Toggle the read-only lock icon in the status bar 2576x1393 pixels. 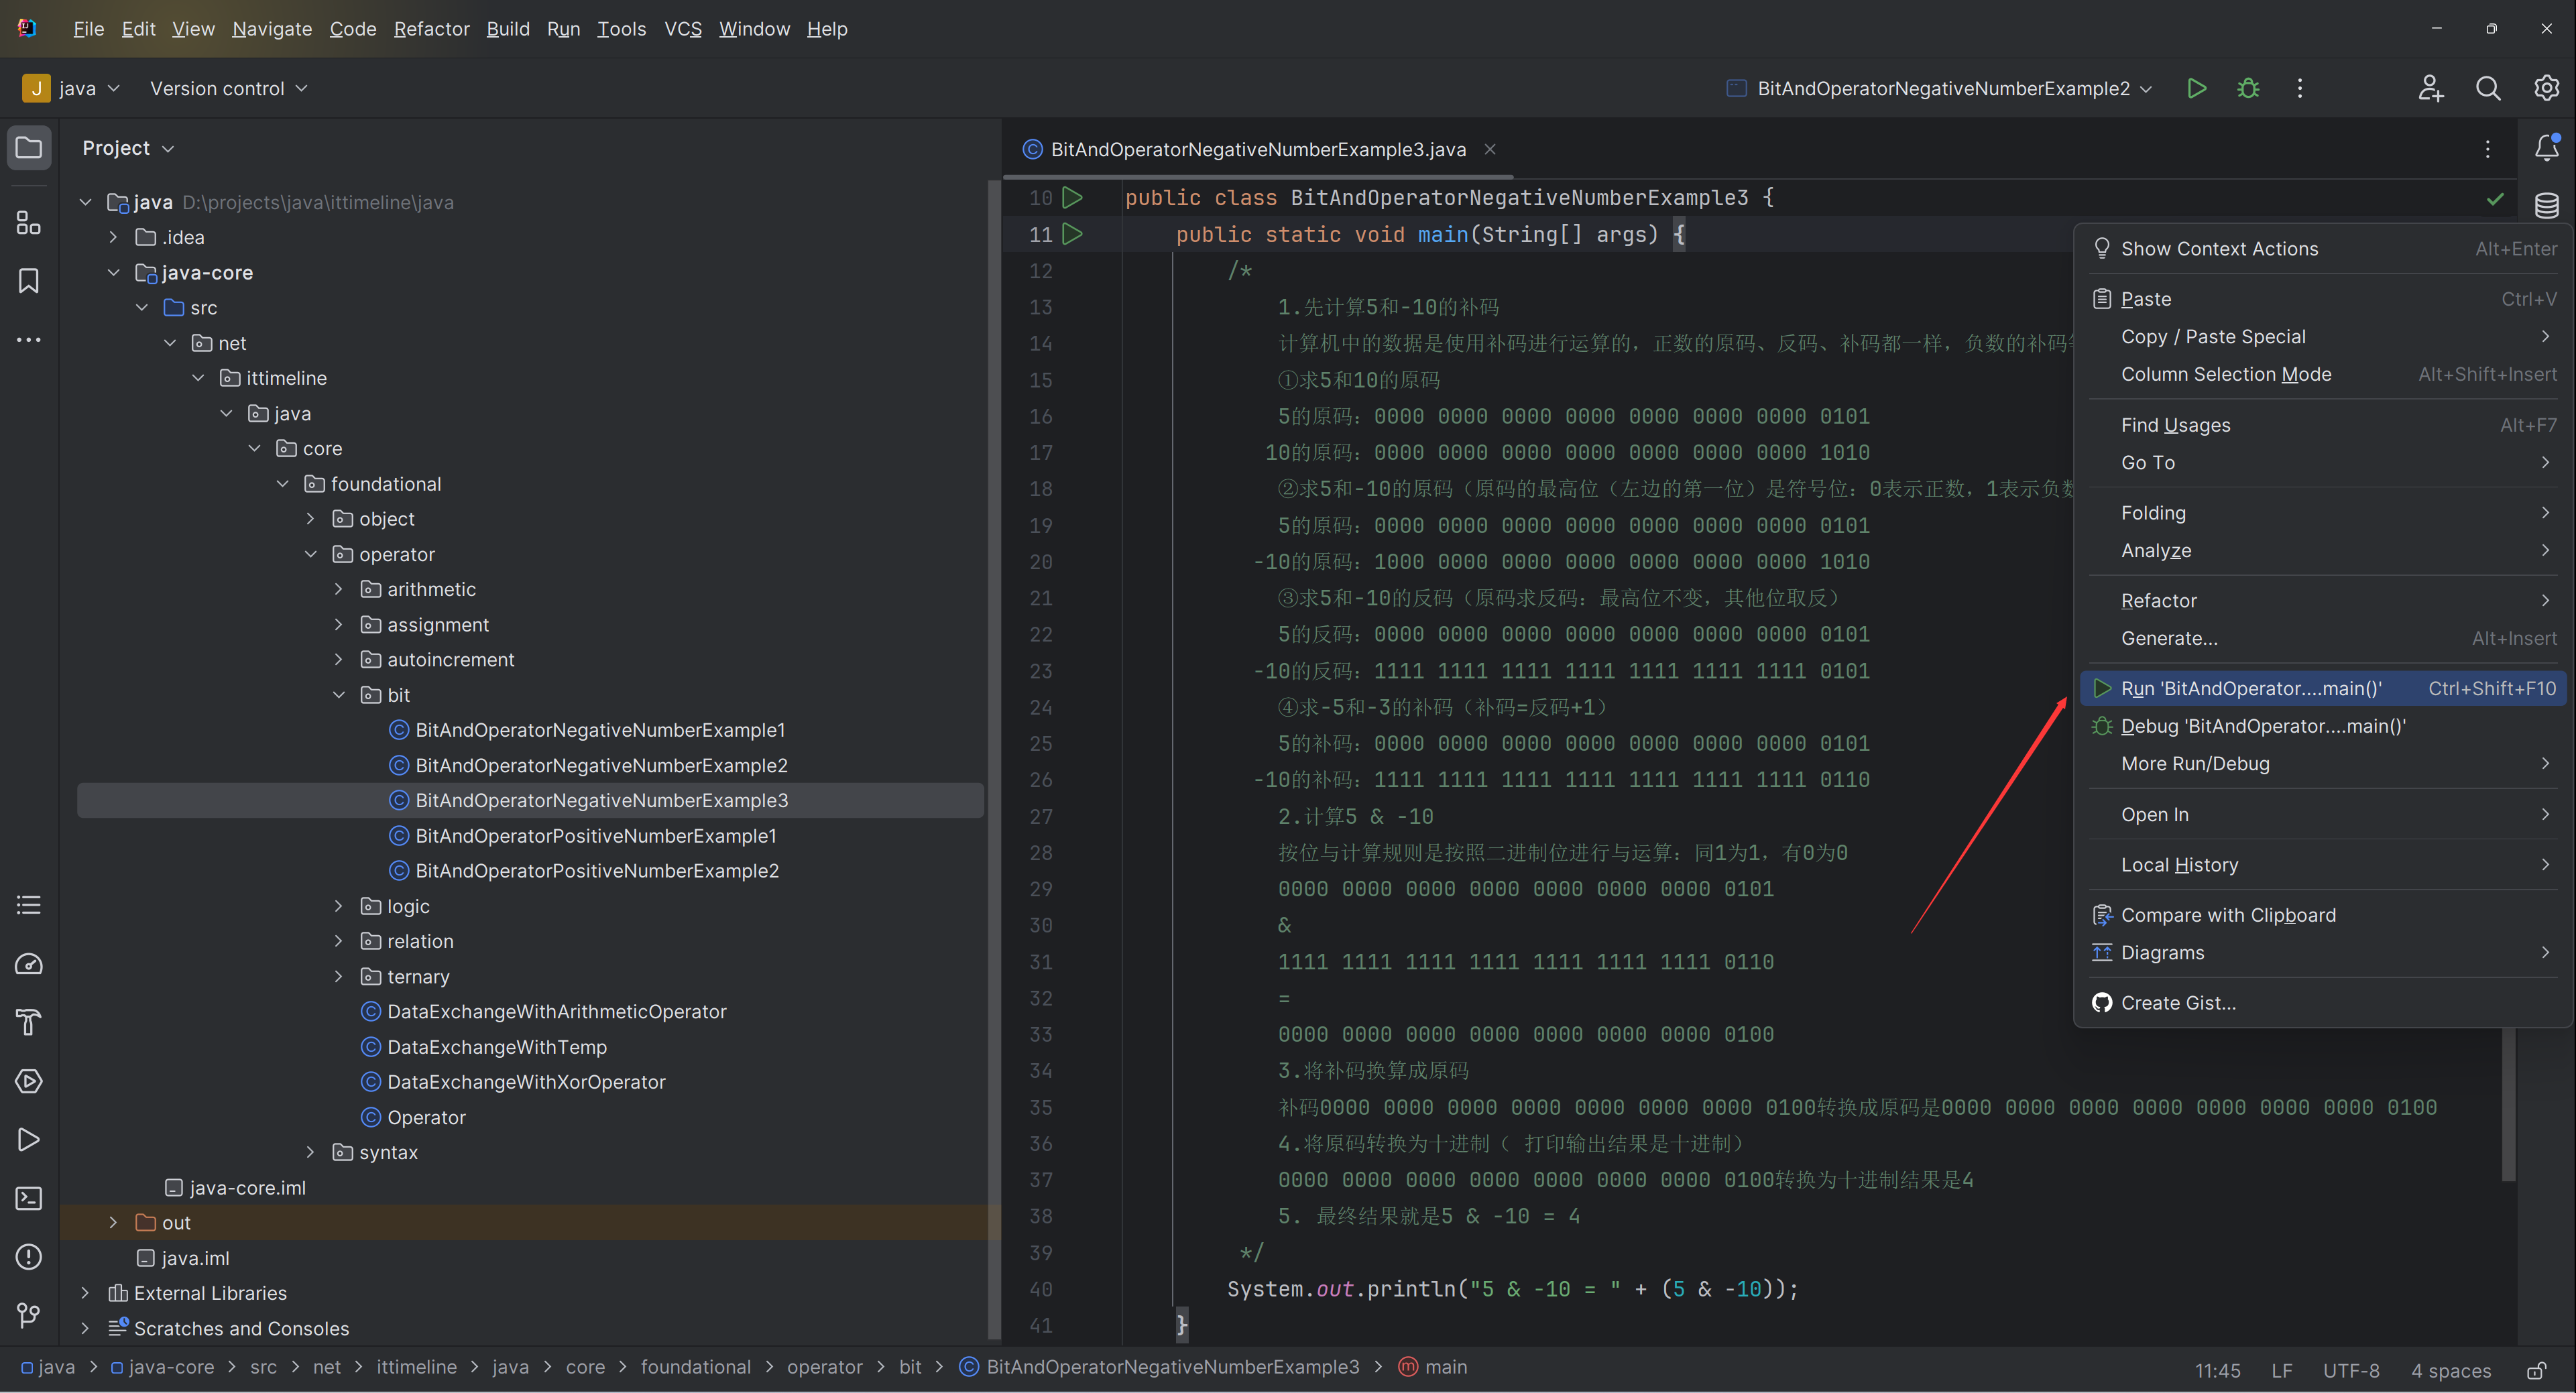pos(2536,1370)
